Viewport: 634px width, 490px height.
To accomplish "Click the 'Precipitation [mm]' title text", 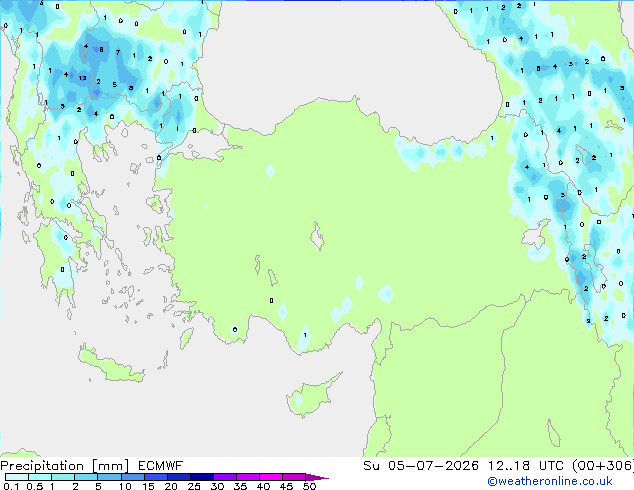I will pos(65,466).
